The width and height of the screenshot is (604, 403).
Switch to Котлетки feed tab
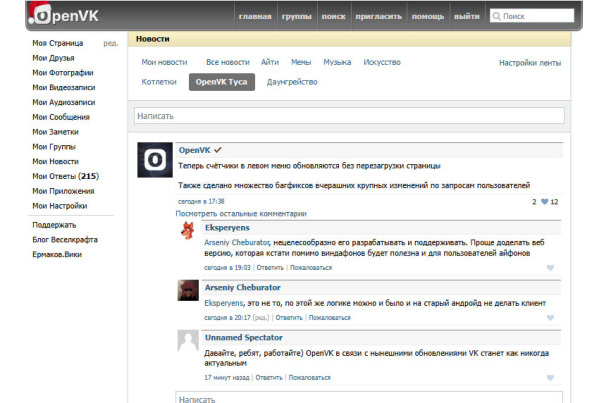[x=159, y=82]
